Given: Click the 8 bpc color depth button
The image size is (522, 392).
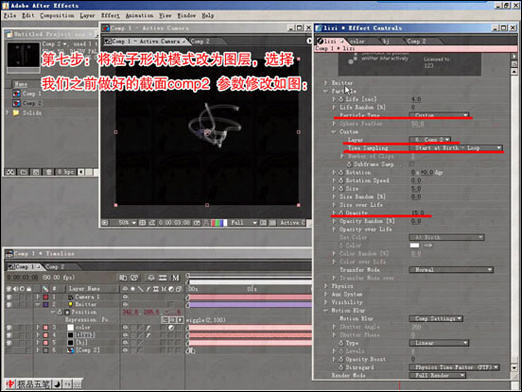Looking at the screenshot, I should pos(65,172).
